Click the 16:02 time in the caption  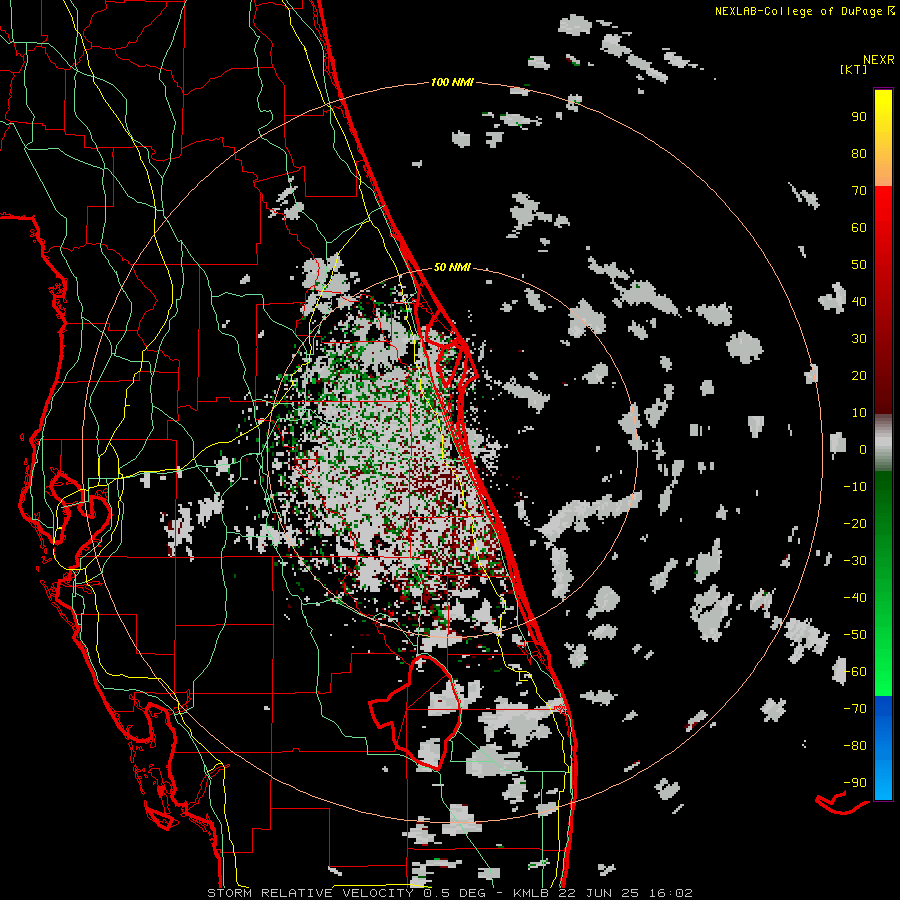point(670,893)
